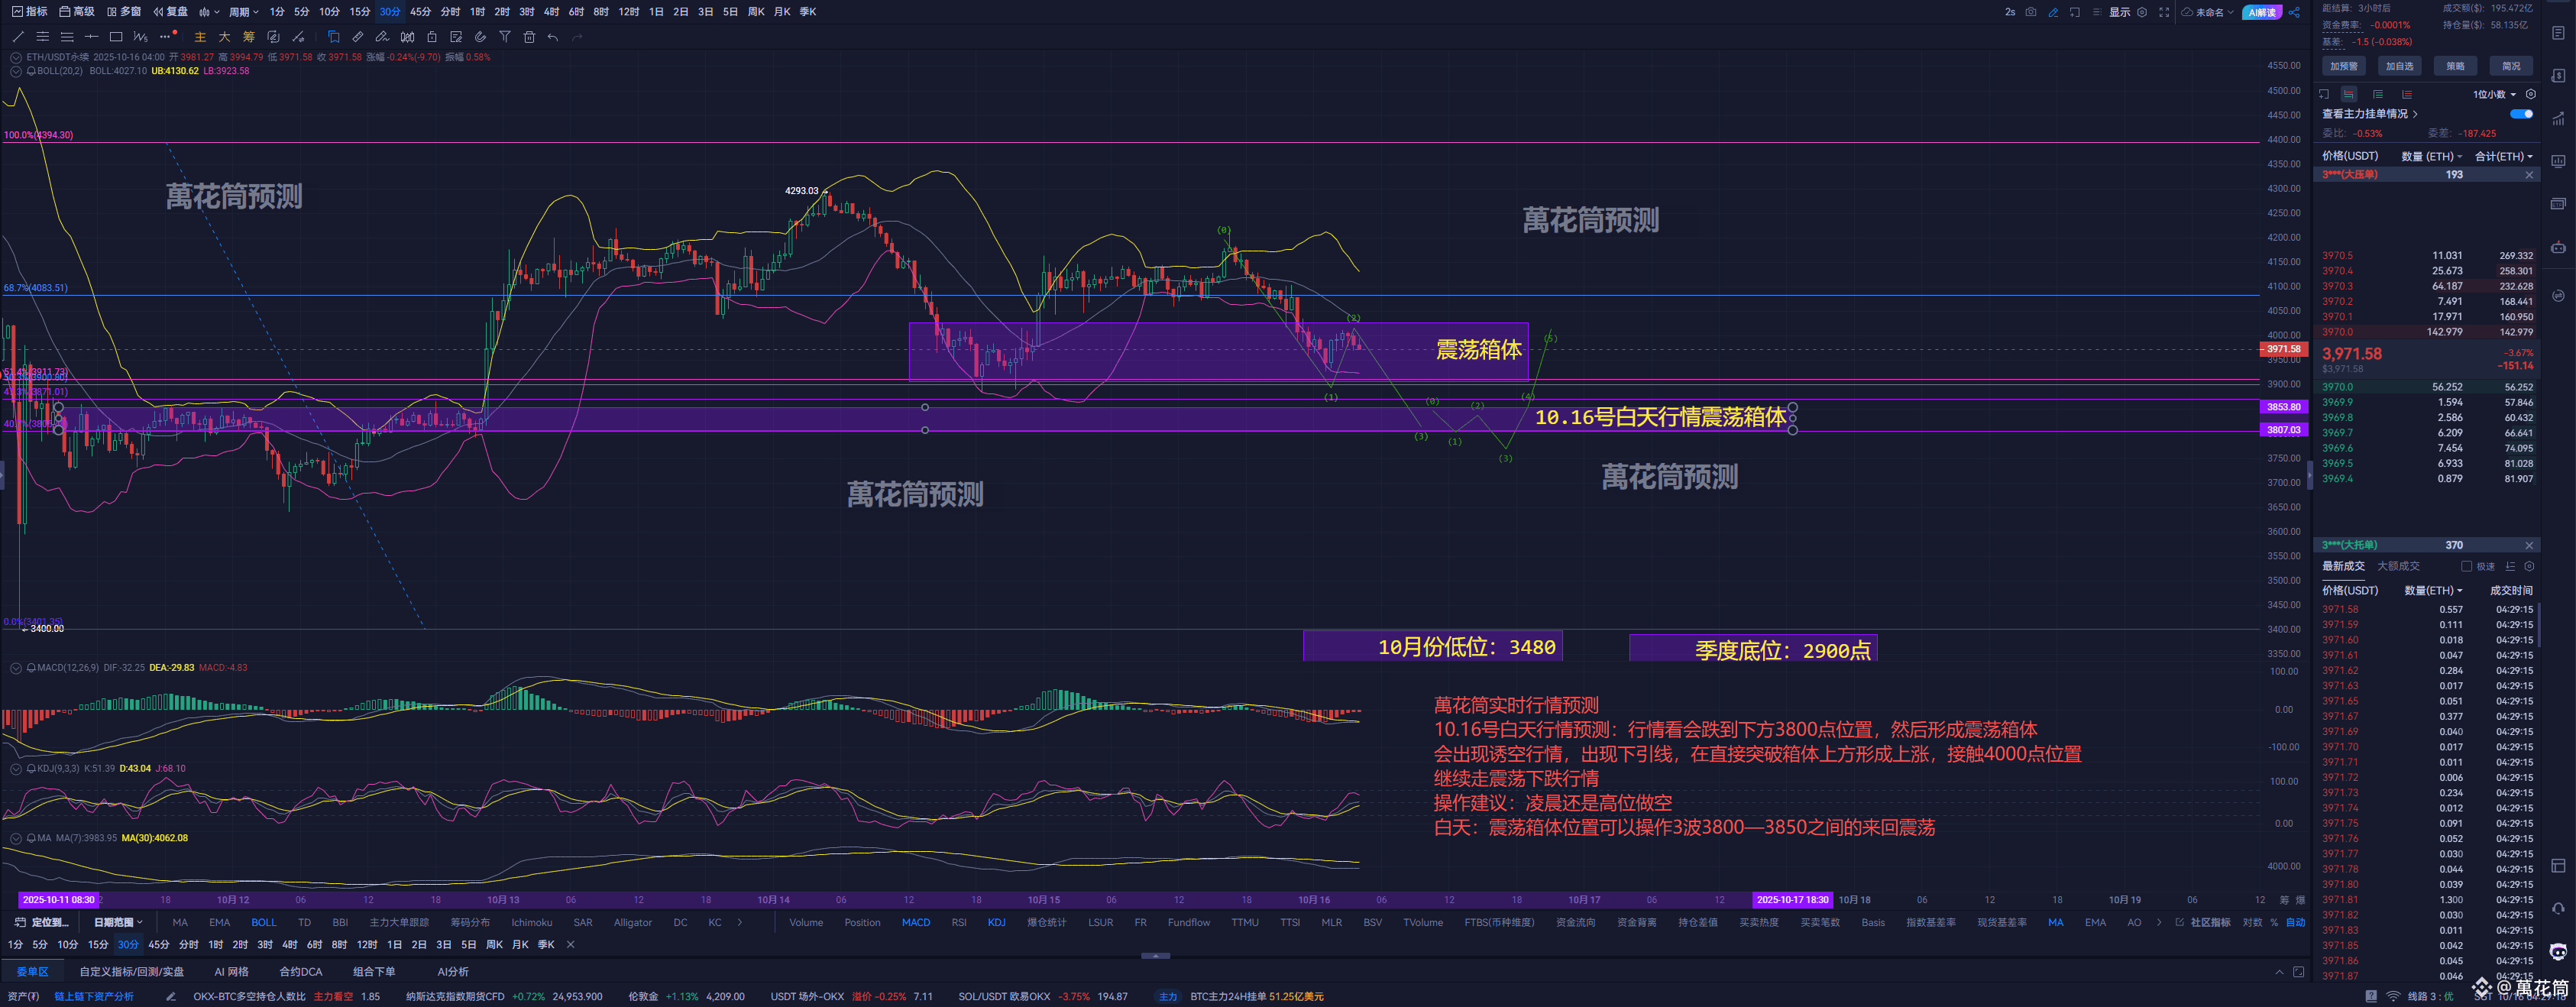Open the 周期 period dropdown

(x=243, y=12)
